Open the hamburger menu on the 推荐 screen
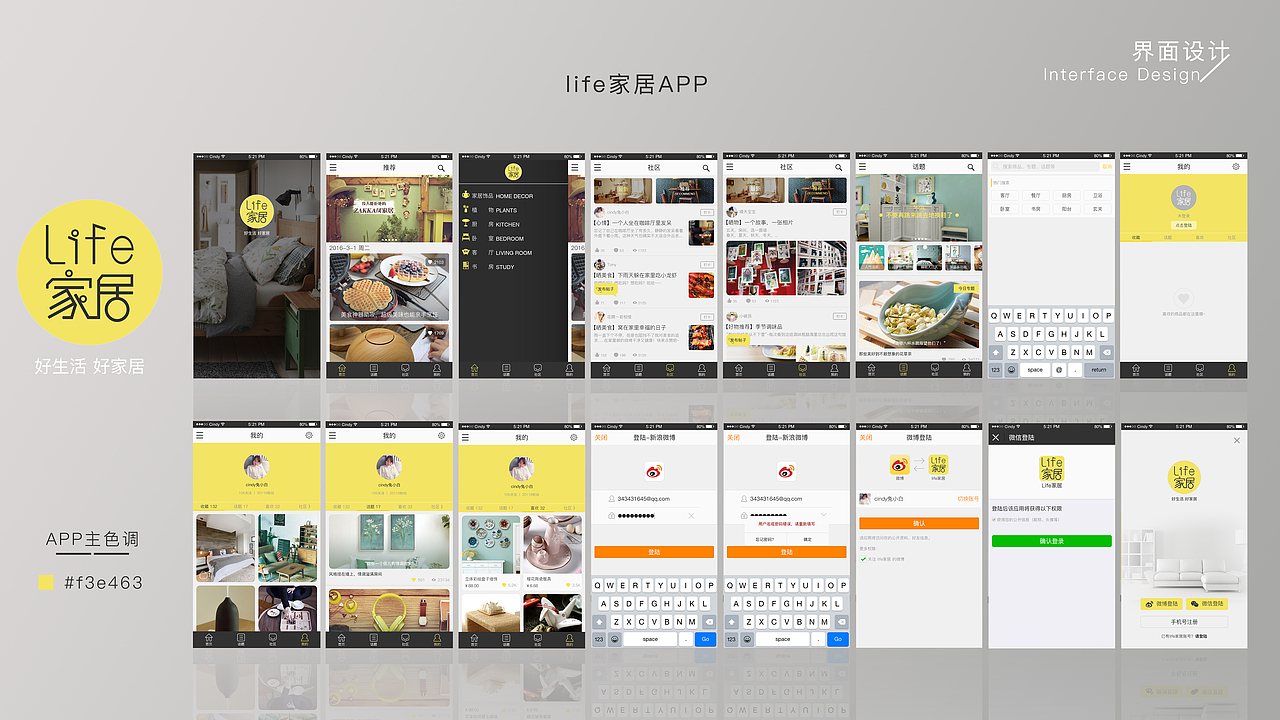This screenshot has height=720, width=1280. click(x=331, y=169)
